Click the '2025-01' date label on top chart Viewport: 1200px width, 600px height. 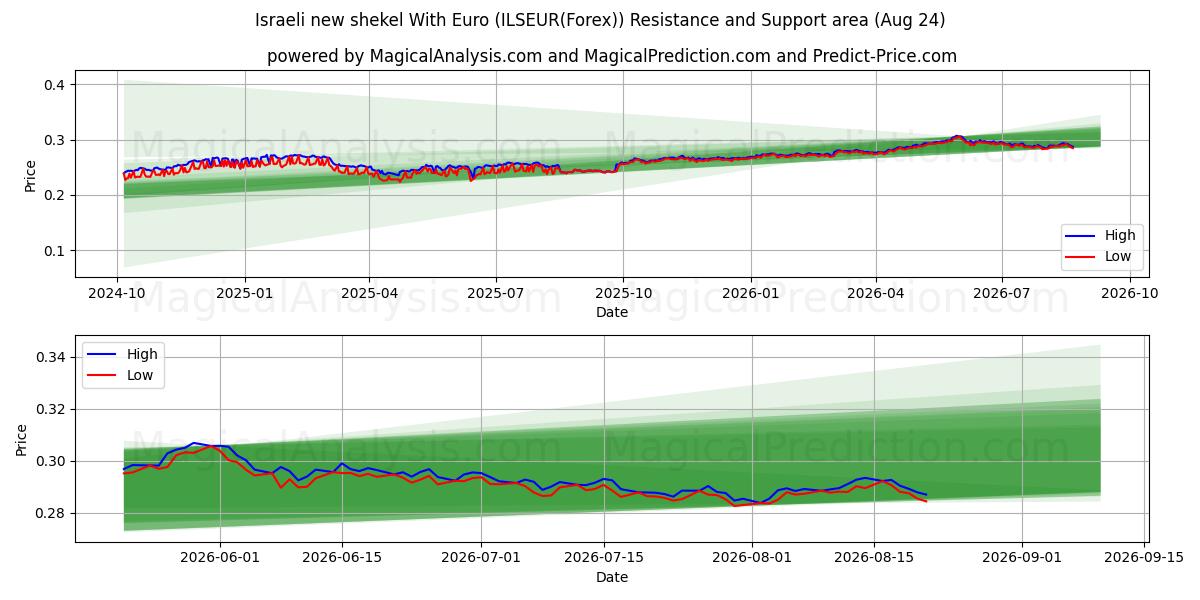click(x=245, y=294)
